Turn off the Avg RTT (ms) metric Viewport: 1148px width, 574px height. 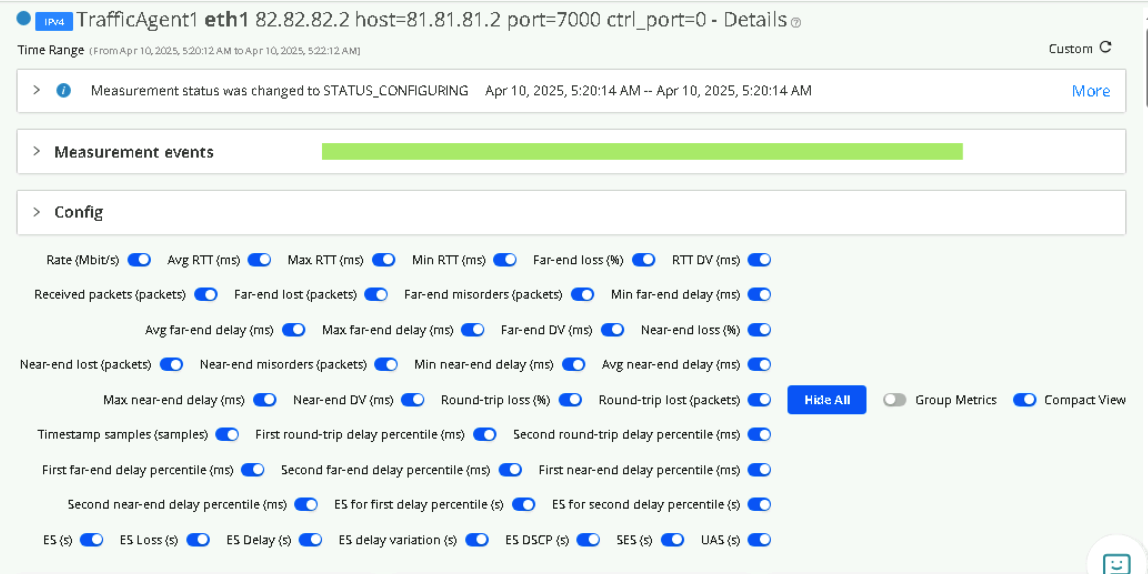[x=260, y=260]
